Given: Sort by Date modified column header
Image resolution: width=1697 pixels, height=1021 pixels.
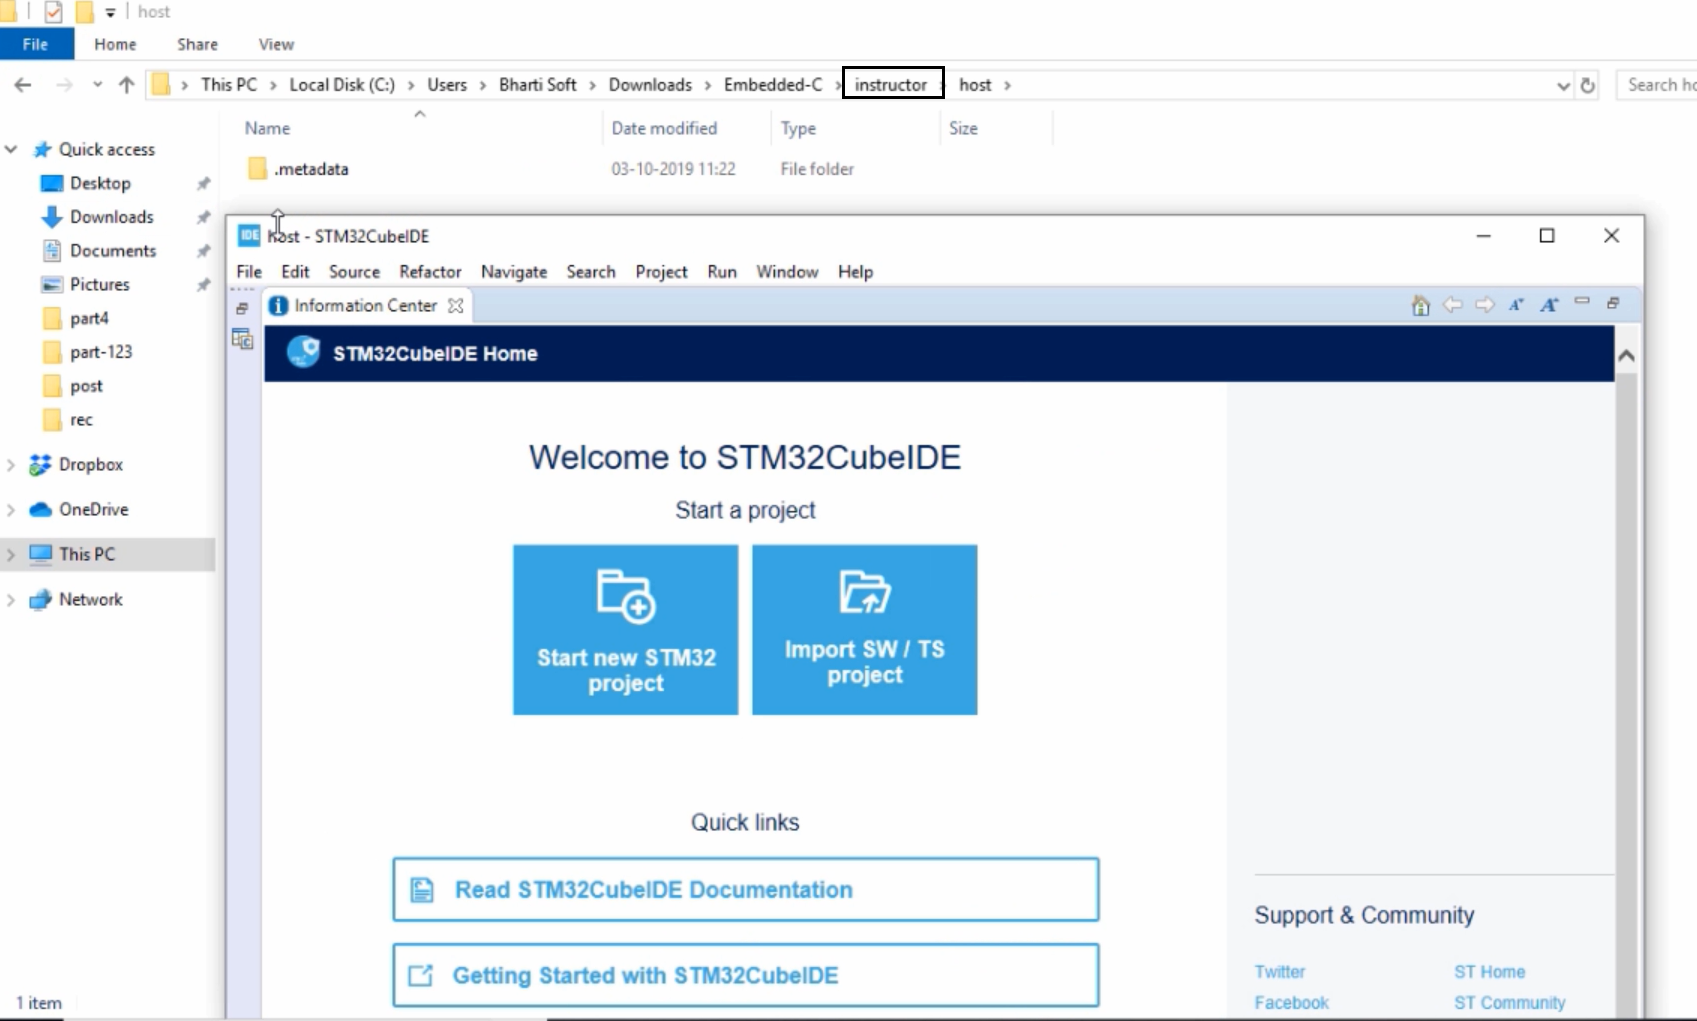Looking at the screenshot, I should (664, 128).
